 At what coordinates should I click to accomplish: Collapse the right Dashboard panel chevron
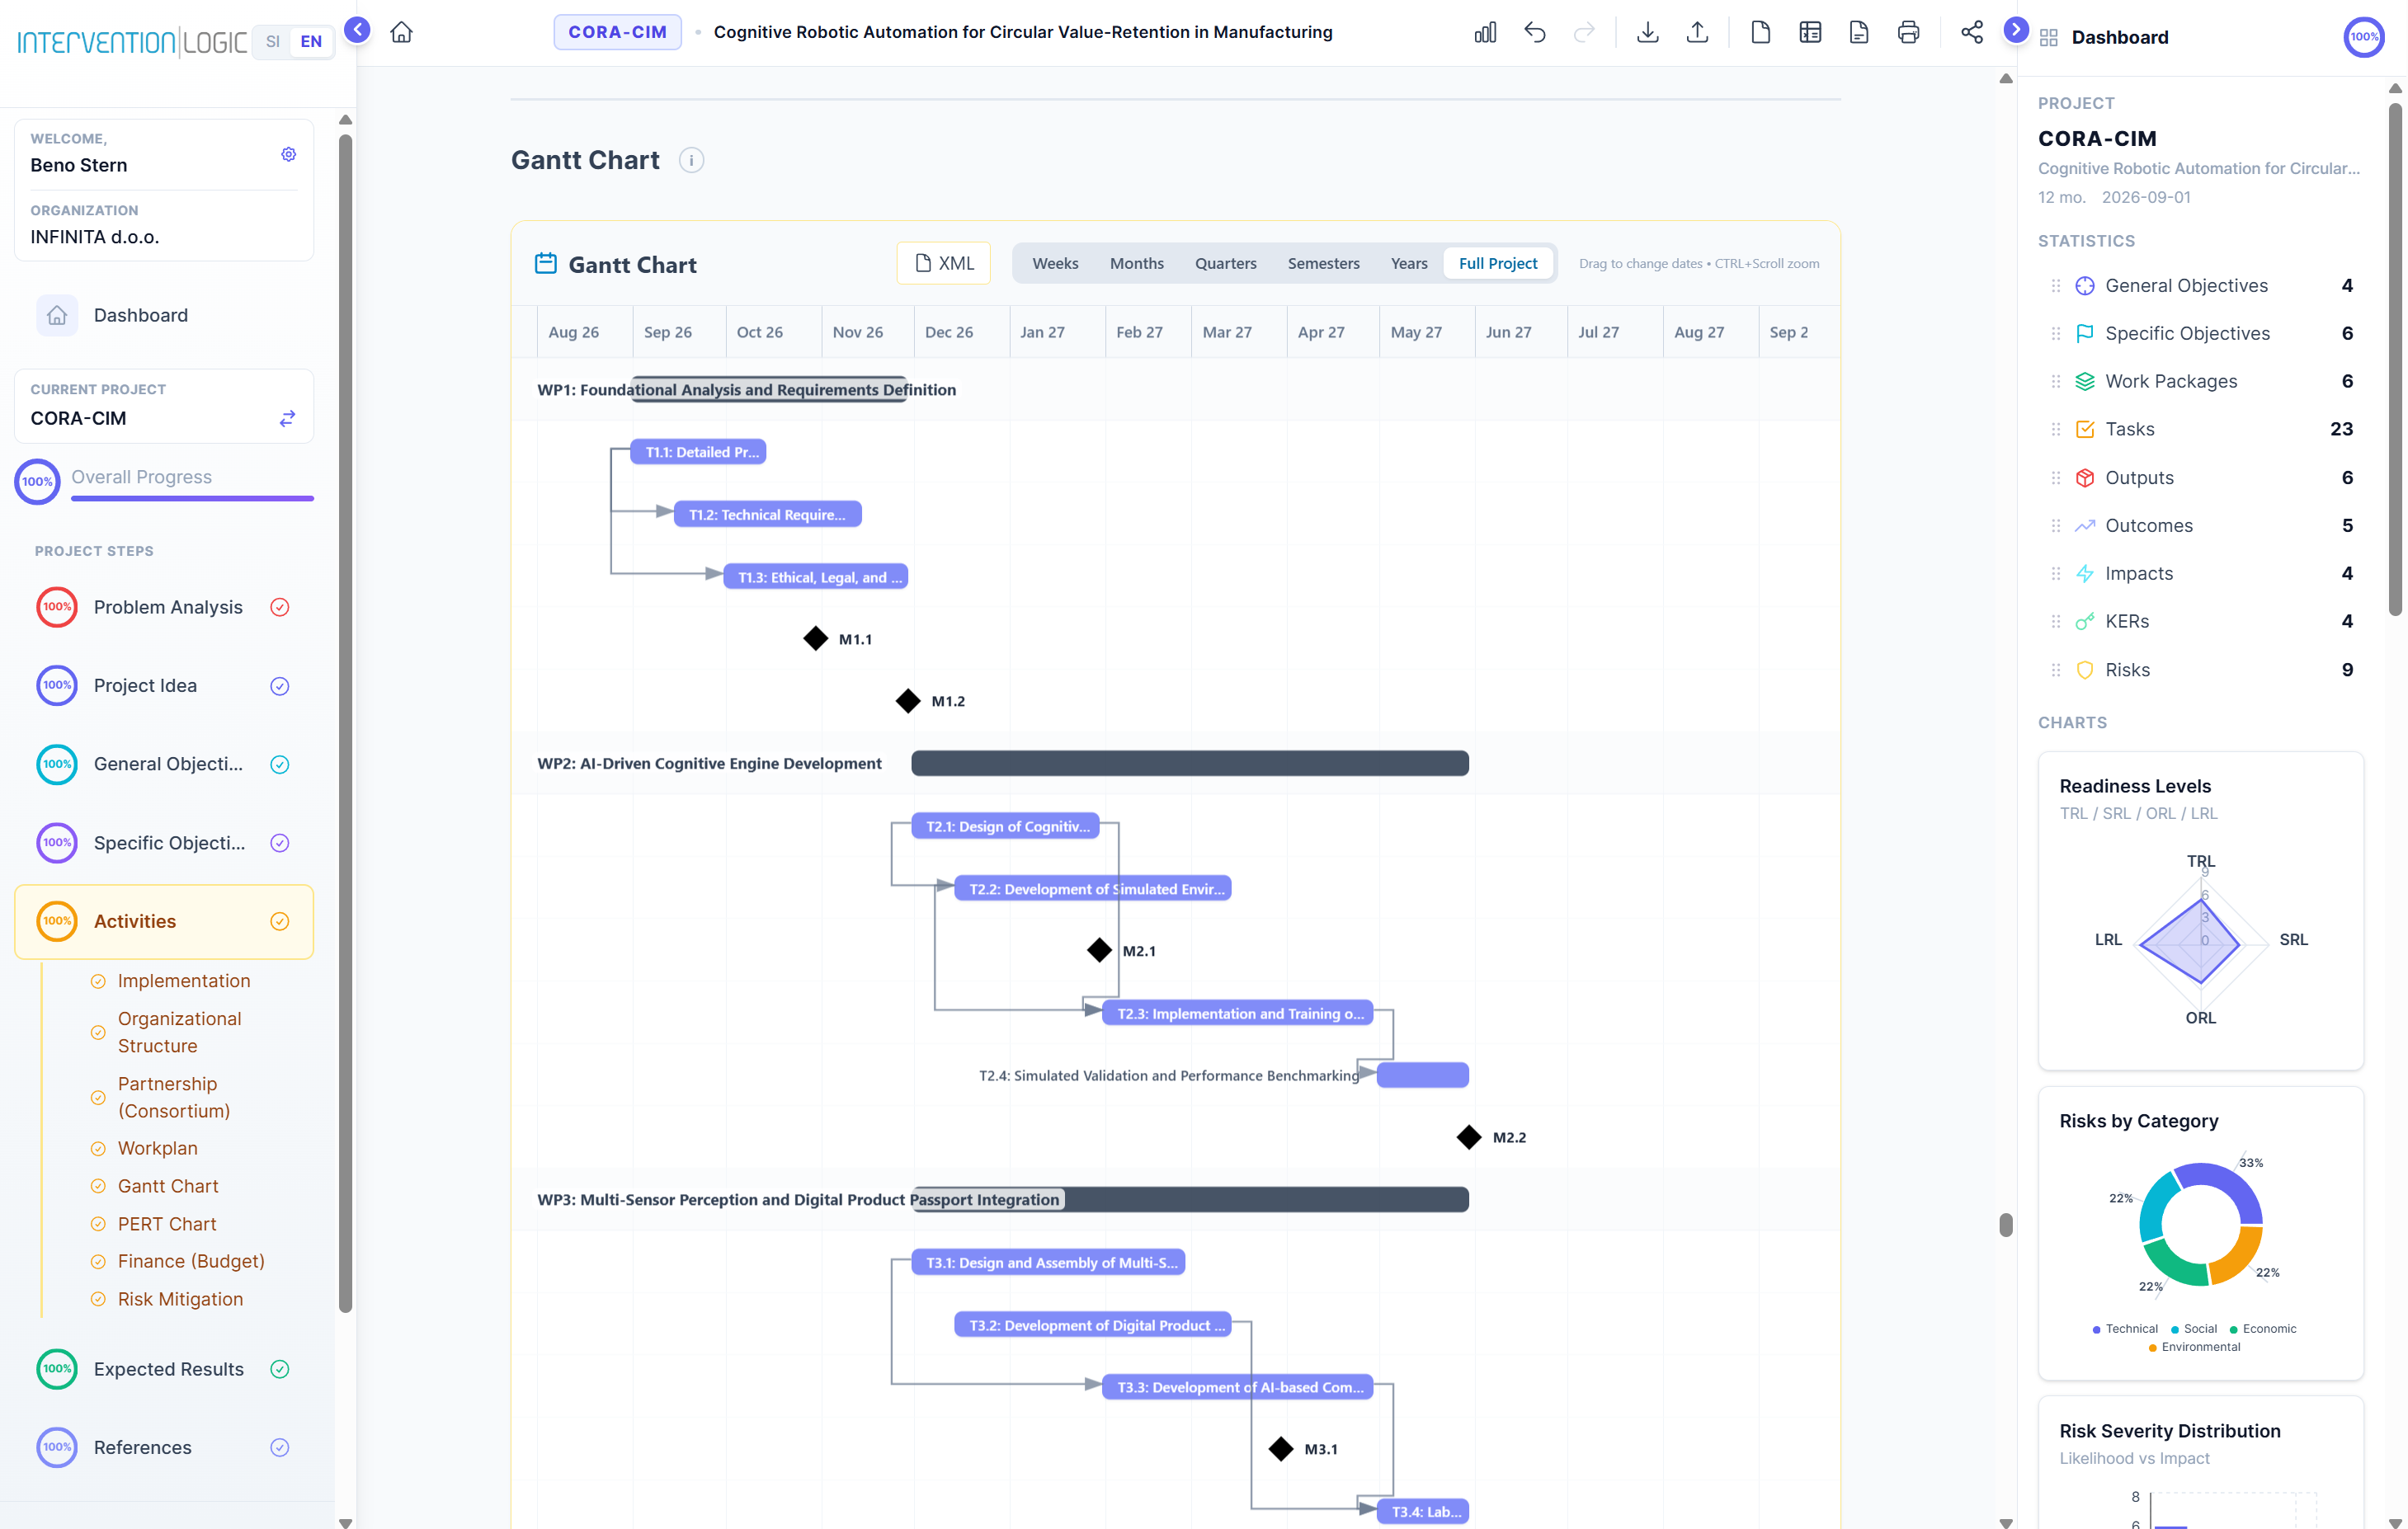pyautogui.click(x=2015, y=30)
